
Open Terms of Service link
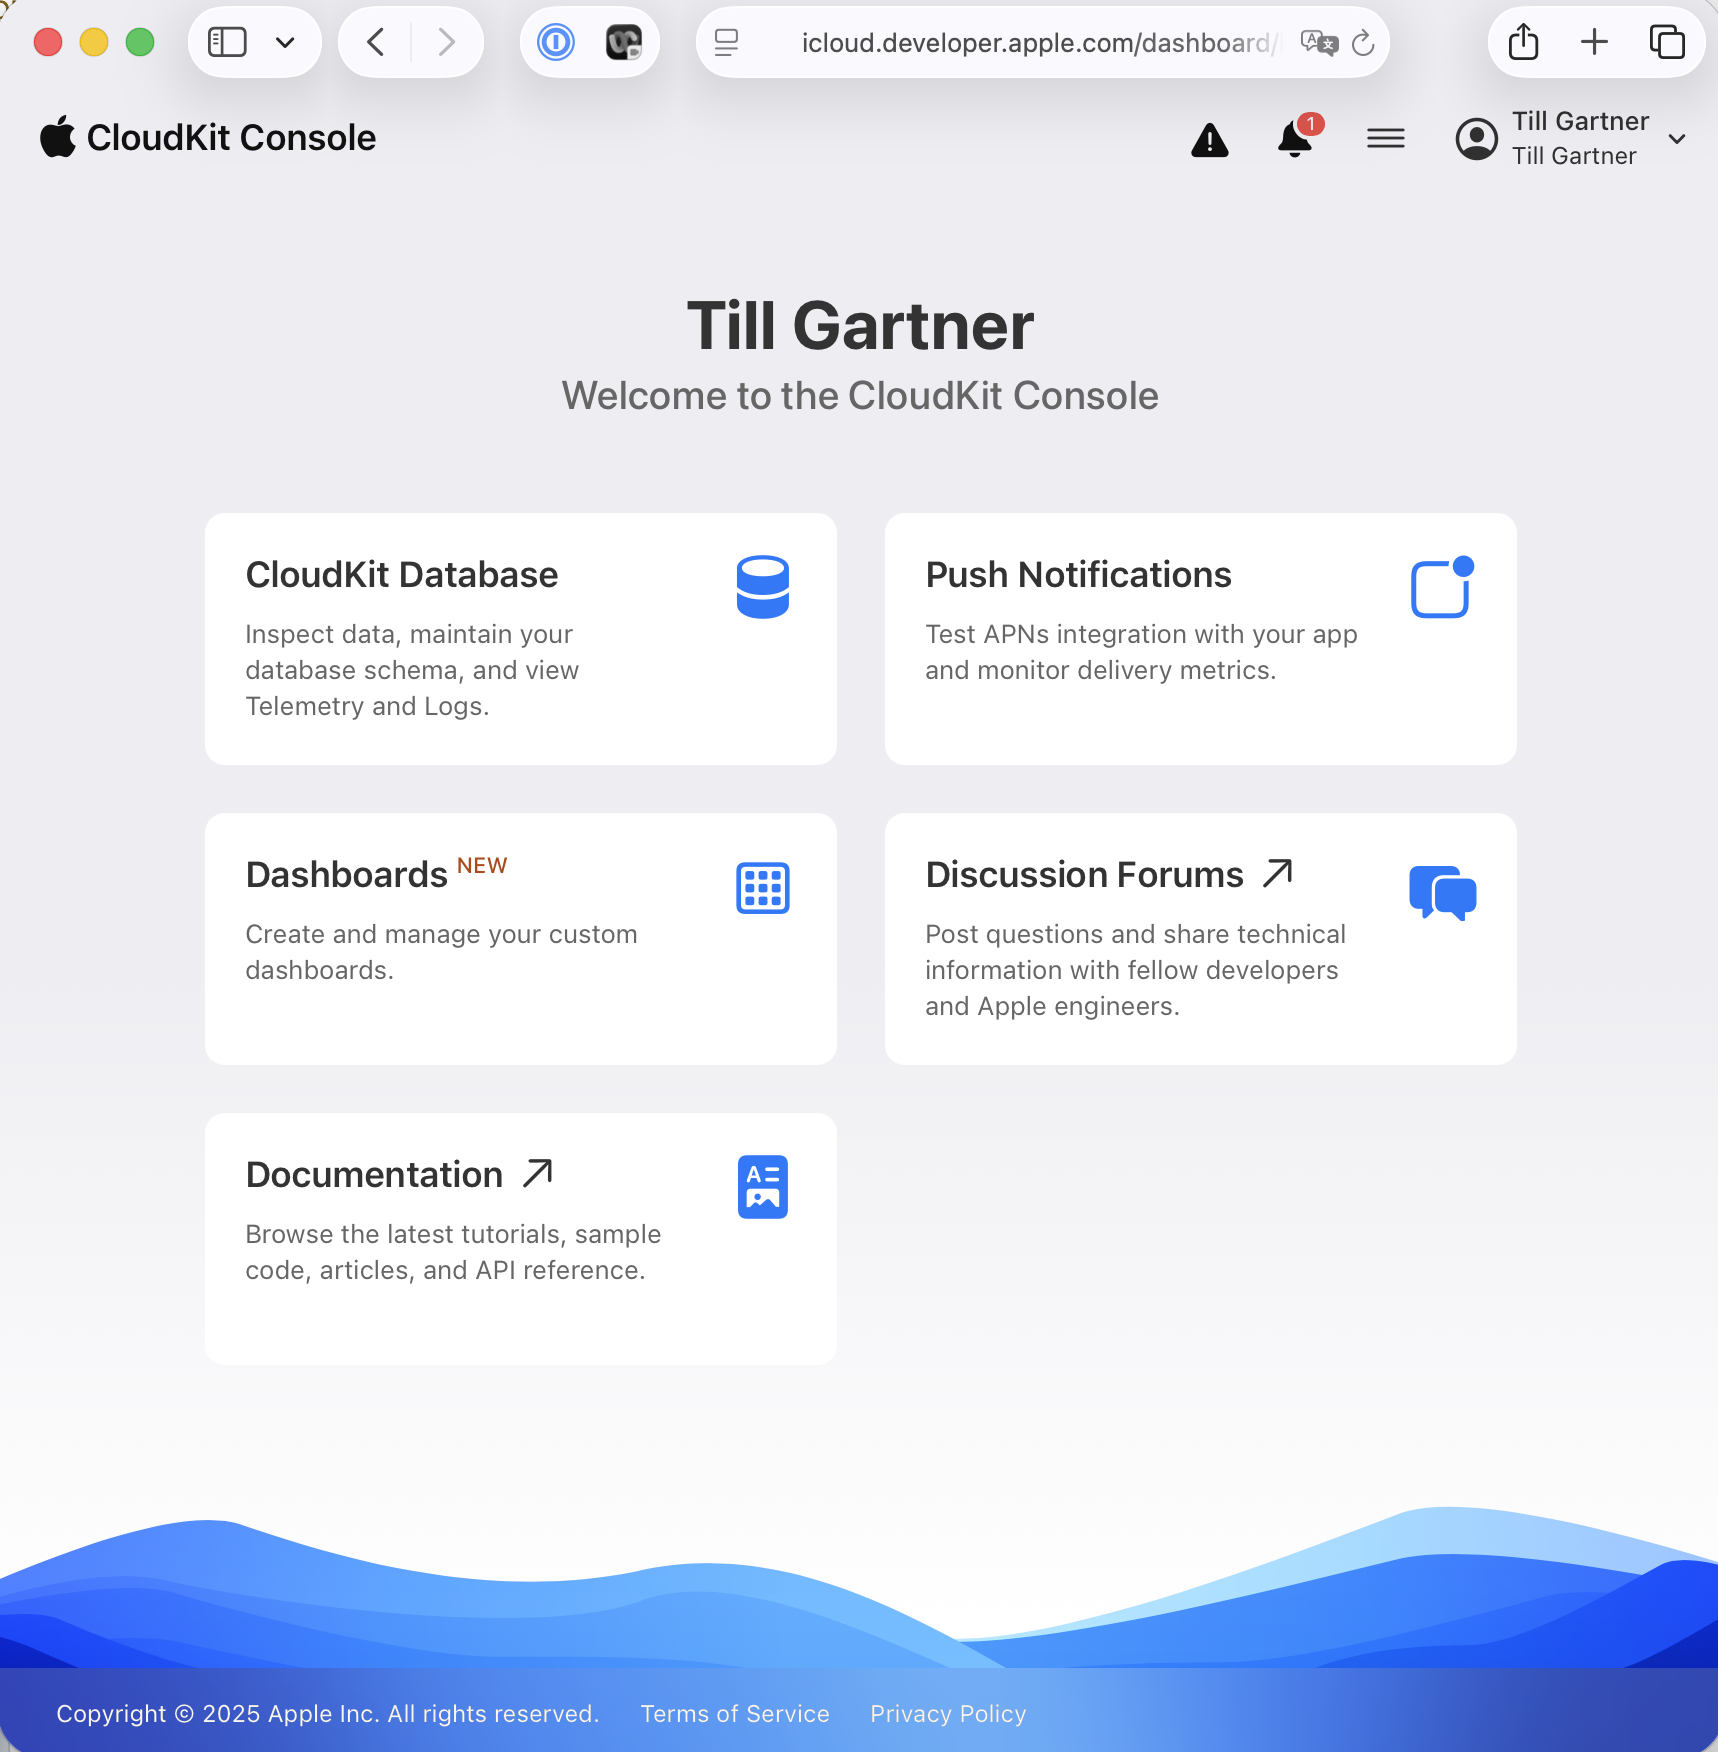pyautogui.click(x=734, y=1713)
